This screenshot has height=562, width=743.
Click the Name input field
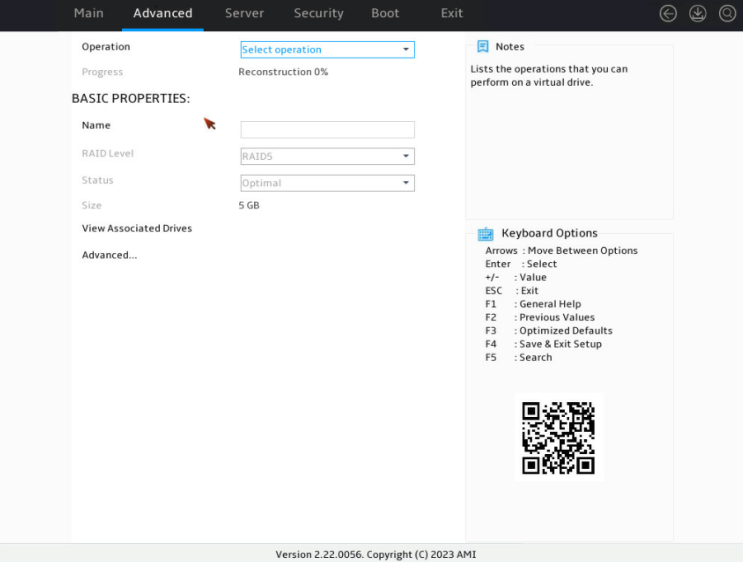click(327, 130)
